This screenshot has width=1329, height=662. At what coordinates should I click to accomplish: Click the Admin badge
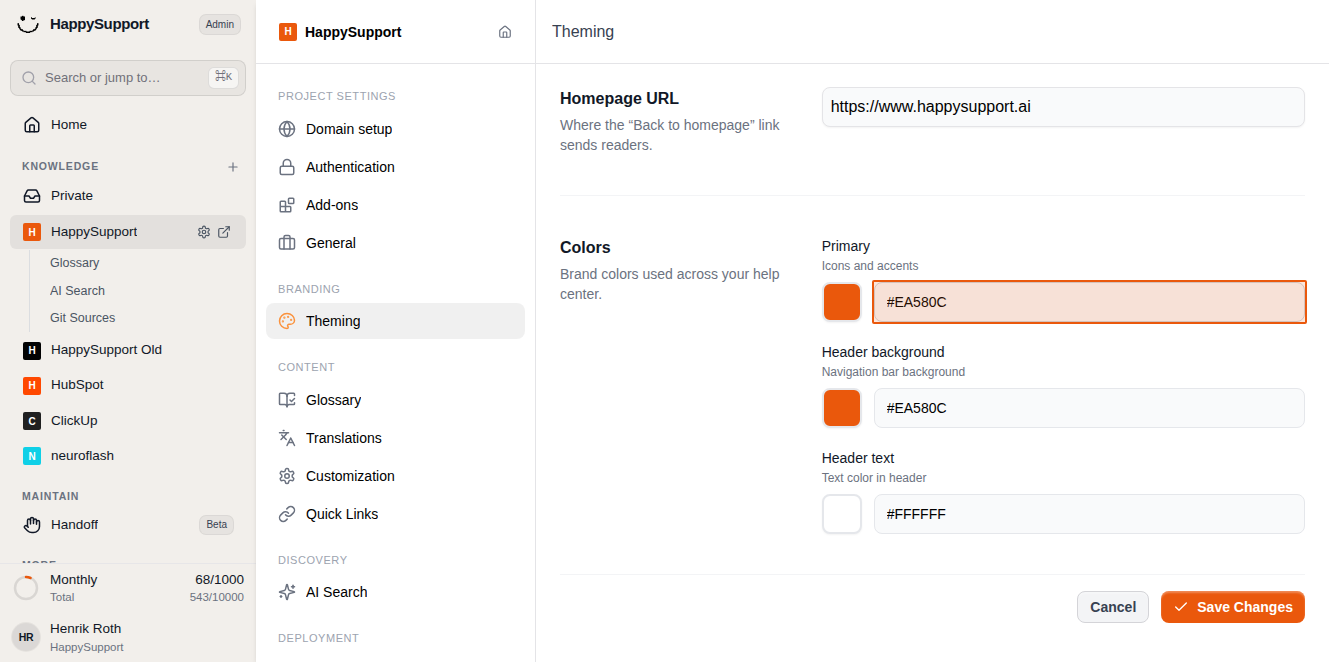[x=220, y=24]
